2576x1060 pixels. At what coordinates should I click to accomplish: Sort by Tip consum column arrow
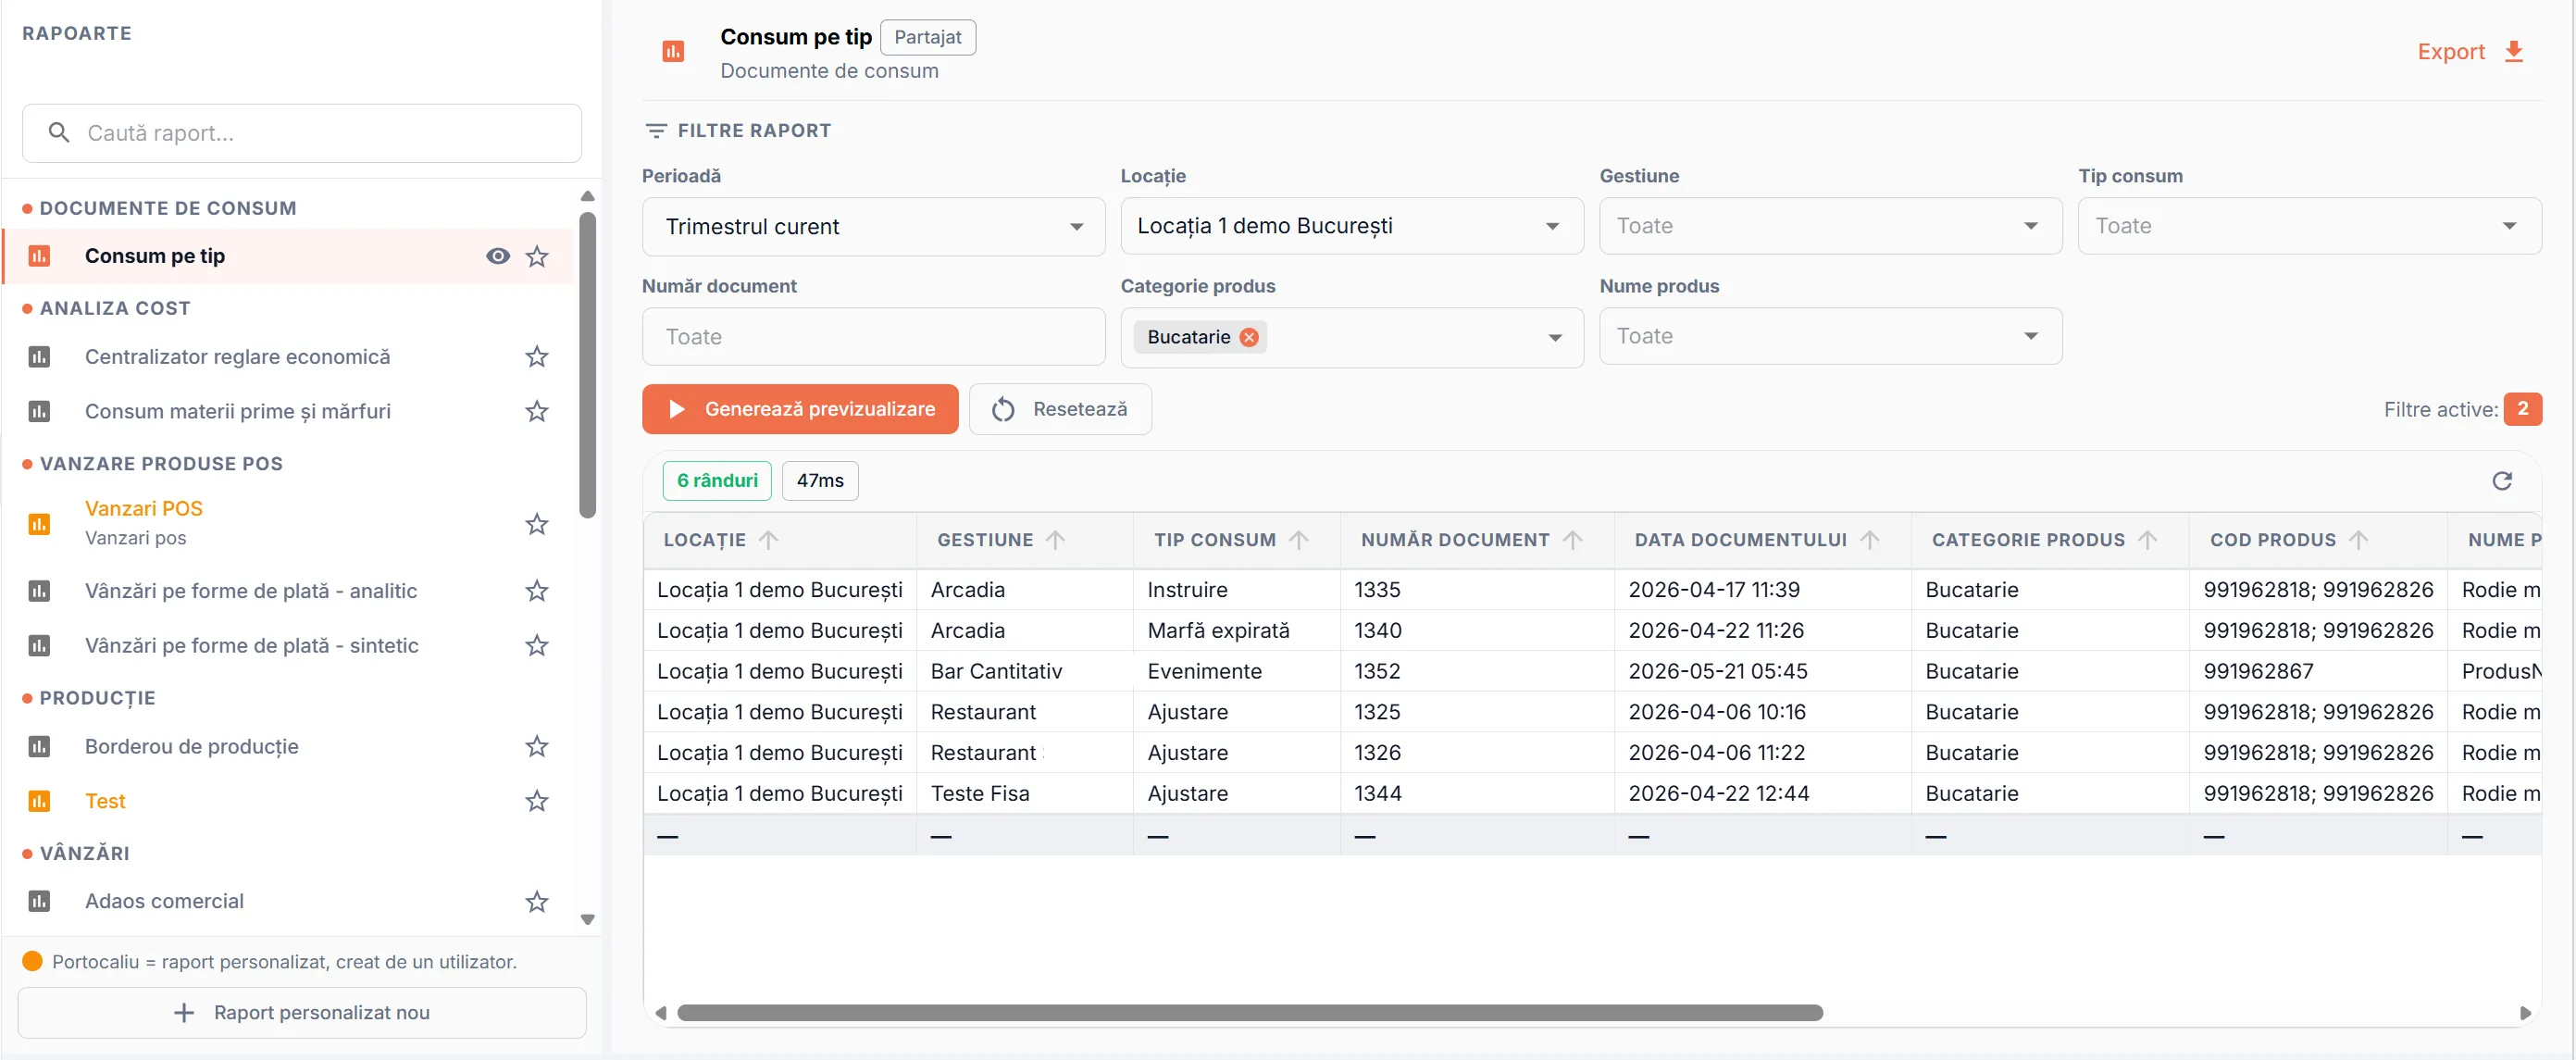click(x=1298, y=540)
